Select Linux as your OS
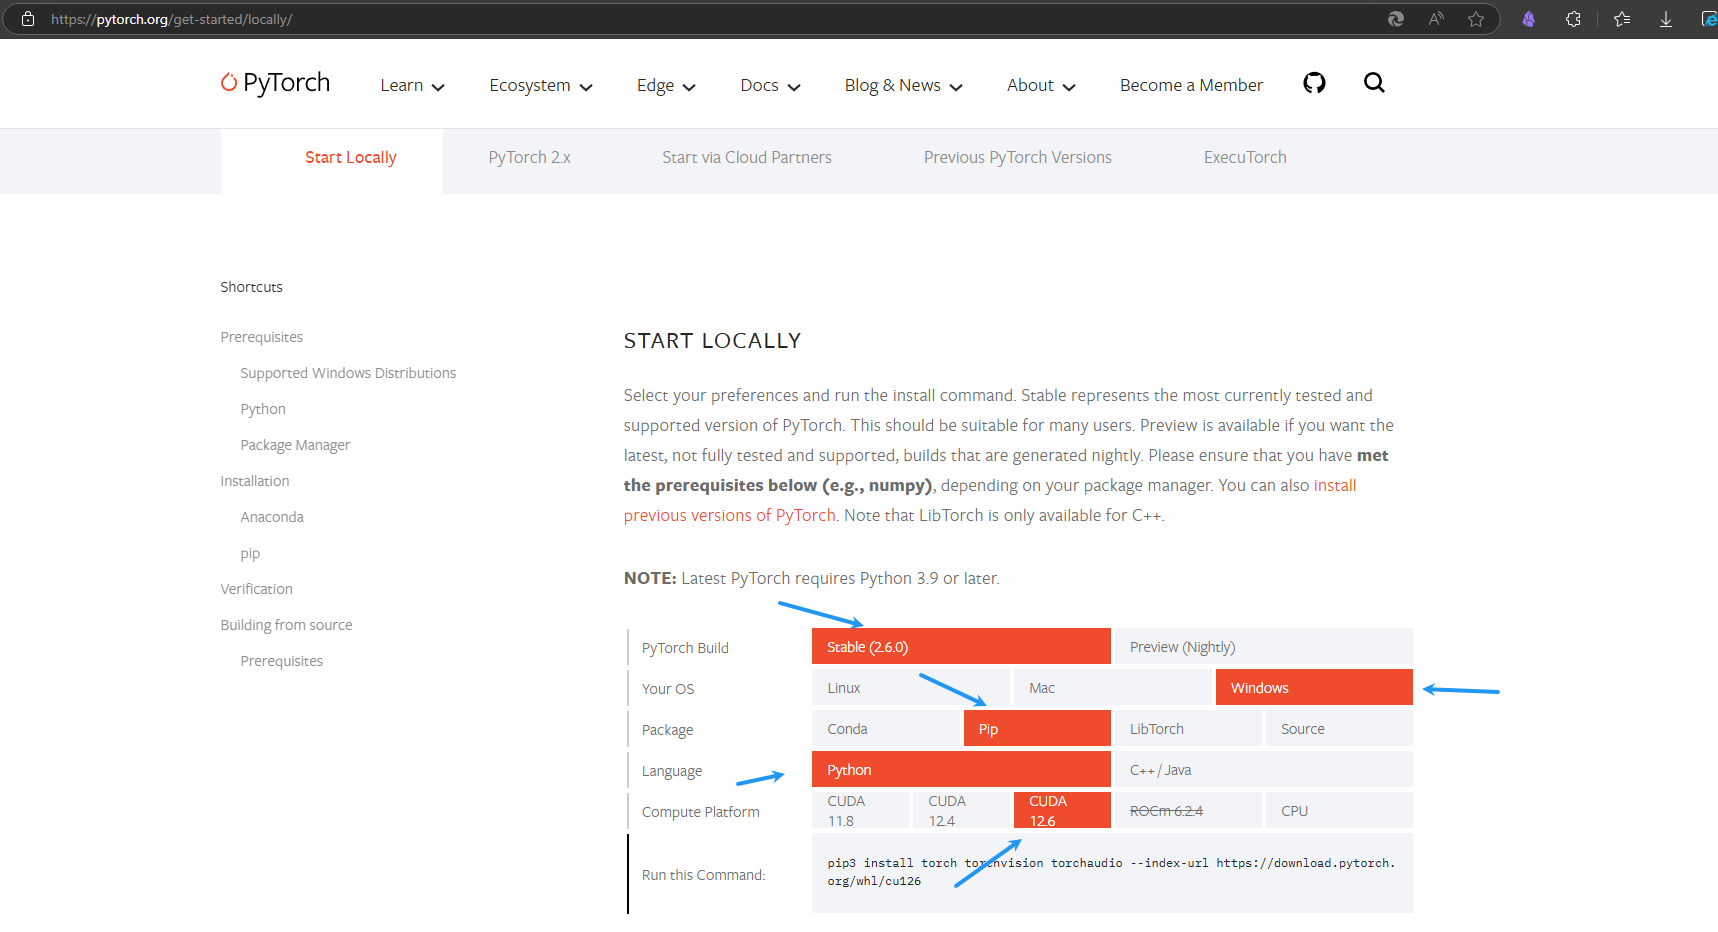This screenshot has height=932, width=1718. click(911, 688)
